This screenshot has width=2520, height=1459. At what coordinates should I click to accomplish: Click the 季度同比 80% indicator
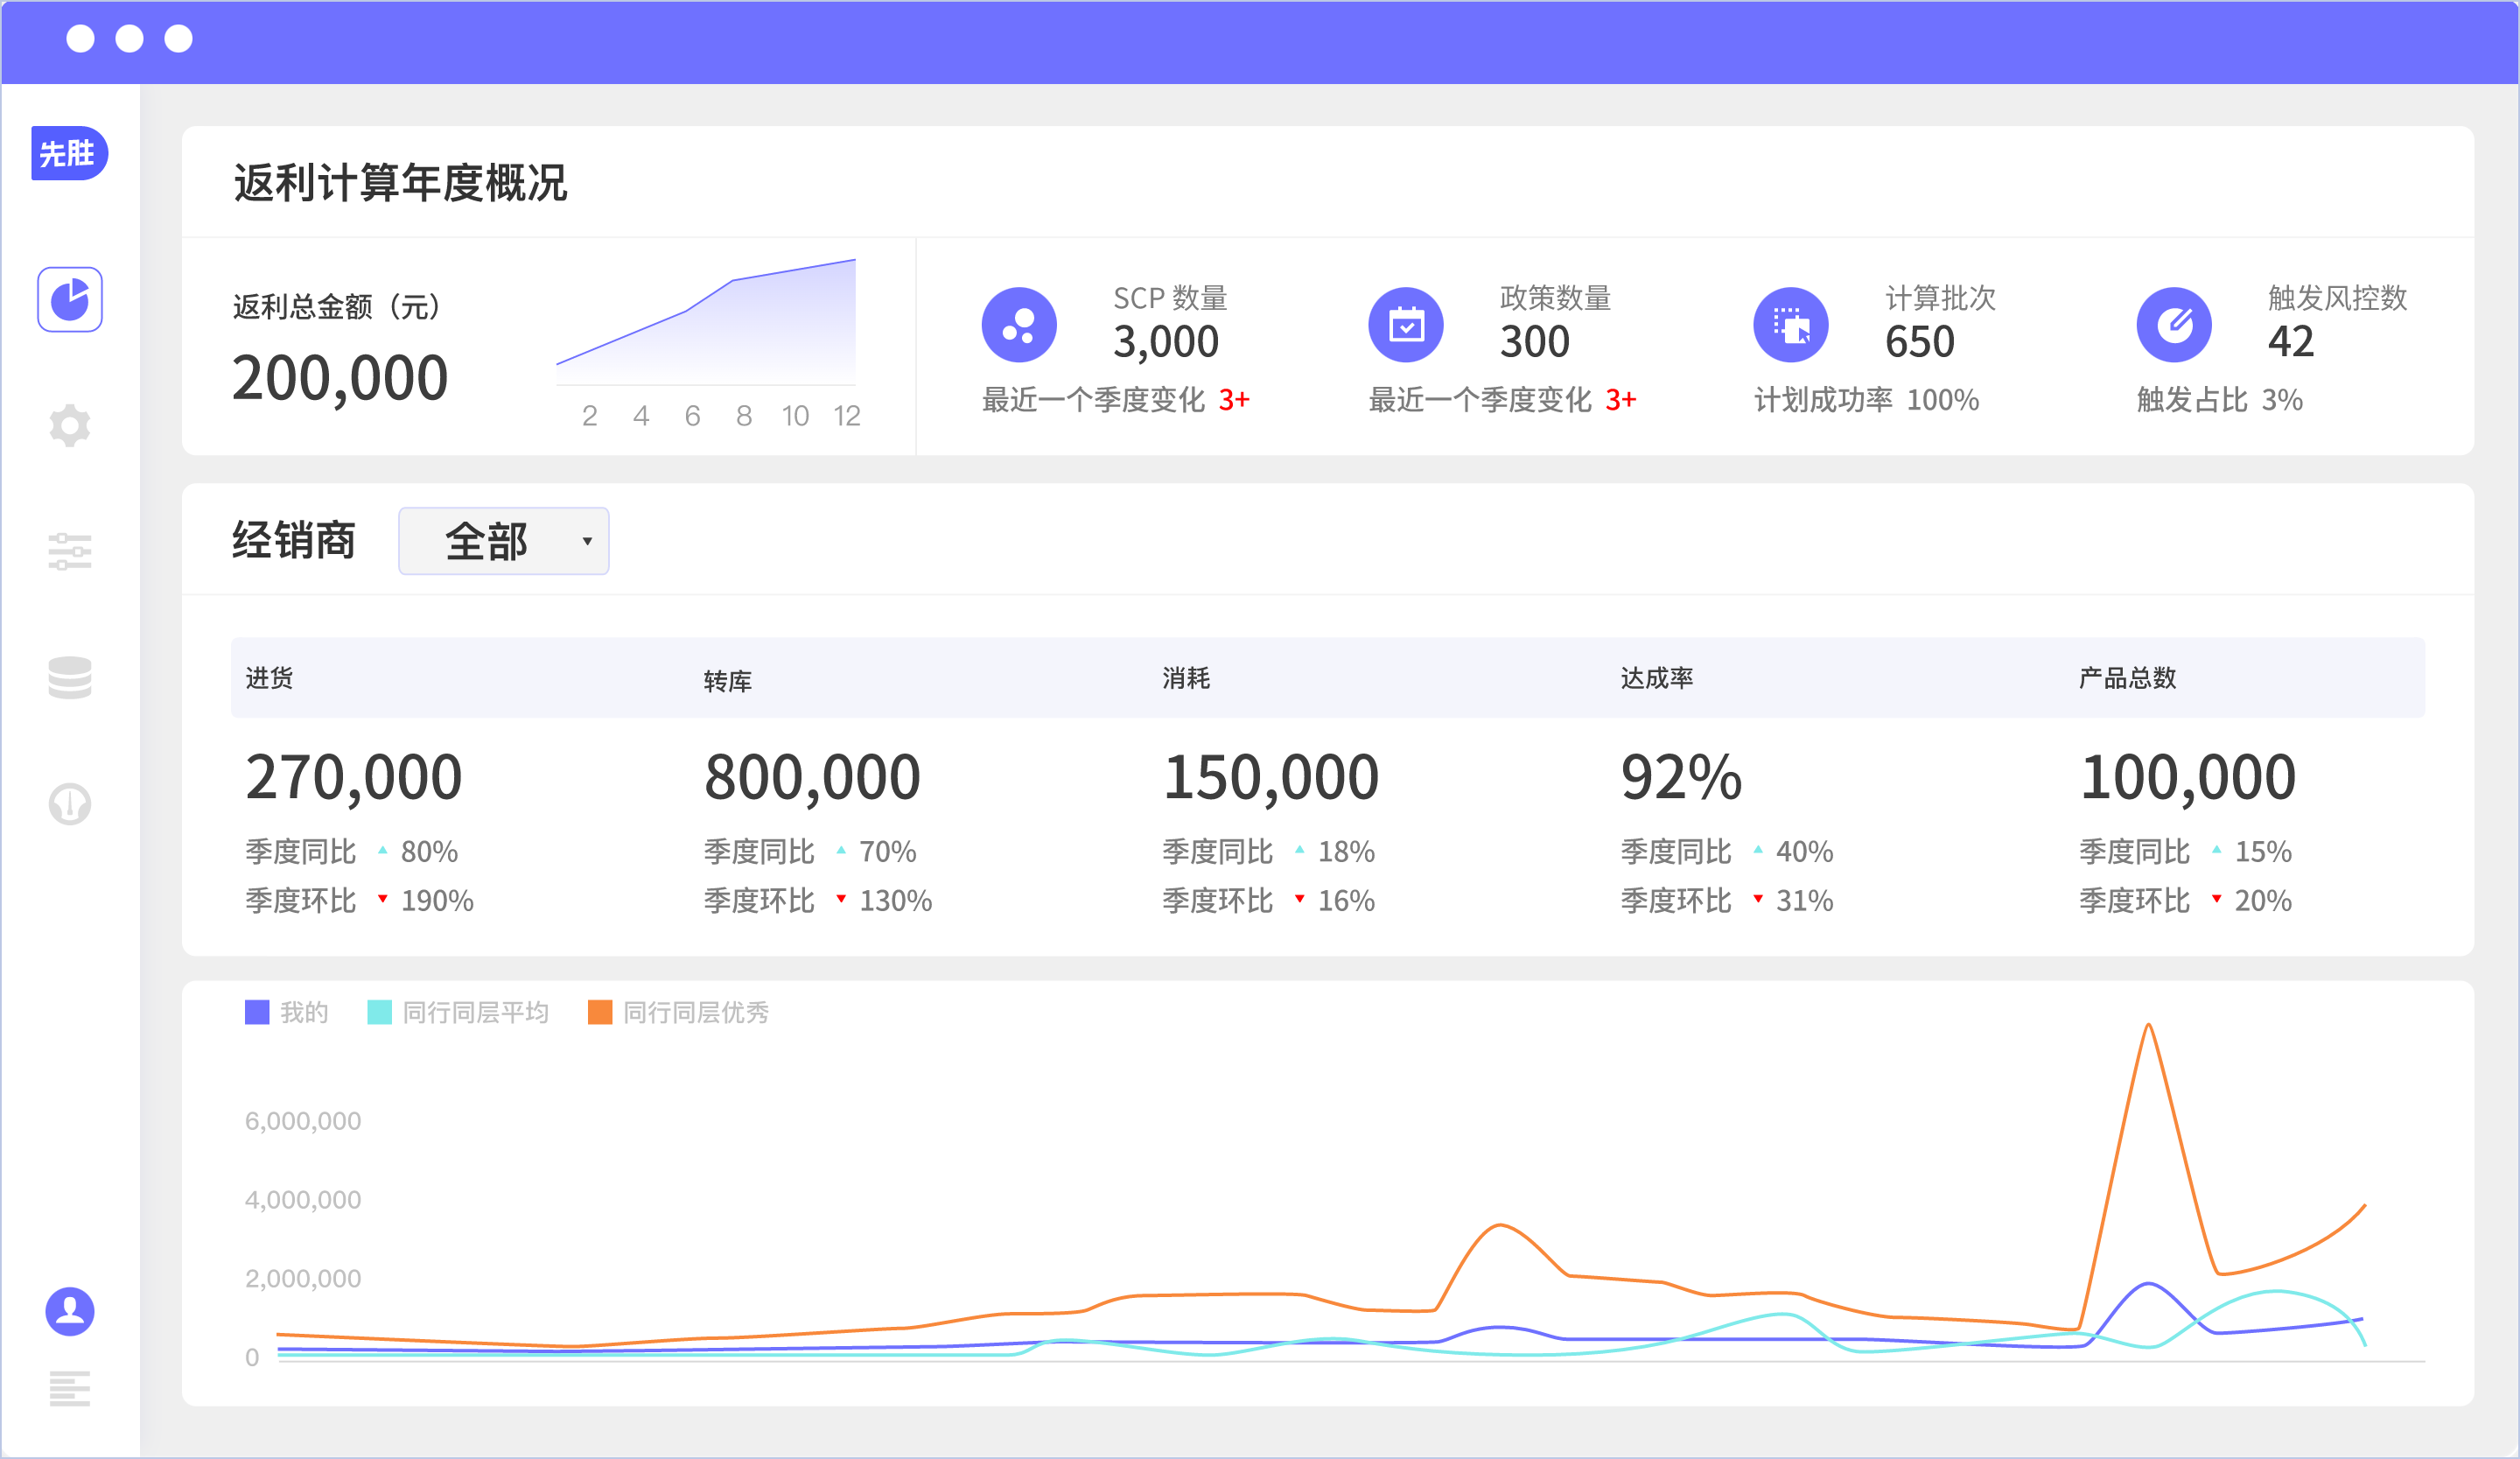tap(352, 852)
